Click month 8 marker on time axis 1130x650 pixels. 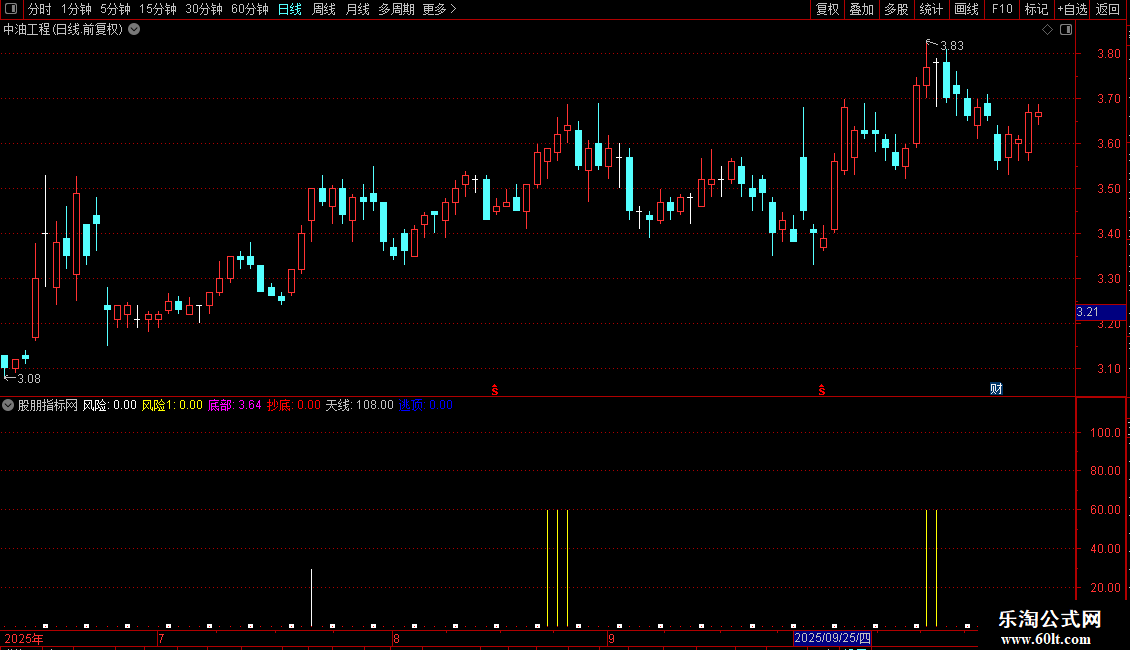click(x=396, y=638)
